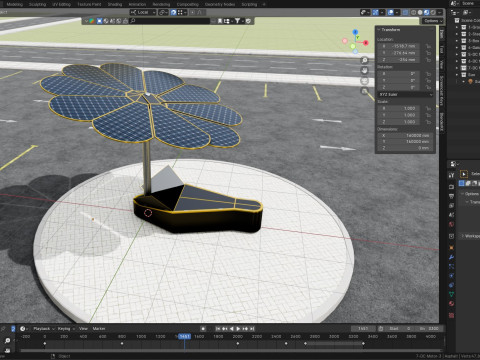Open the Physics properties tab icon

[451, 276]
